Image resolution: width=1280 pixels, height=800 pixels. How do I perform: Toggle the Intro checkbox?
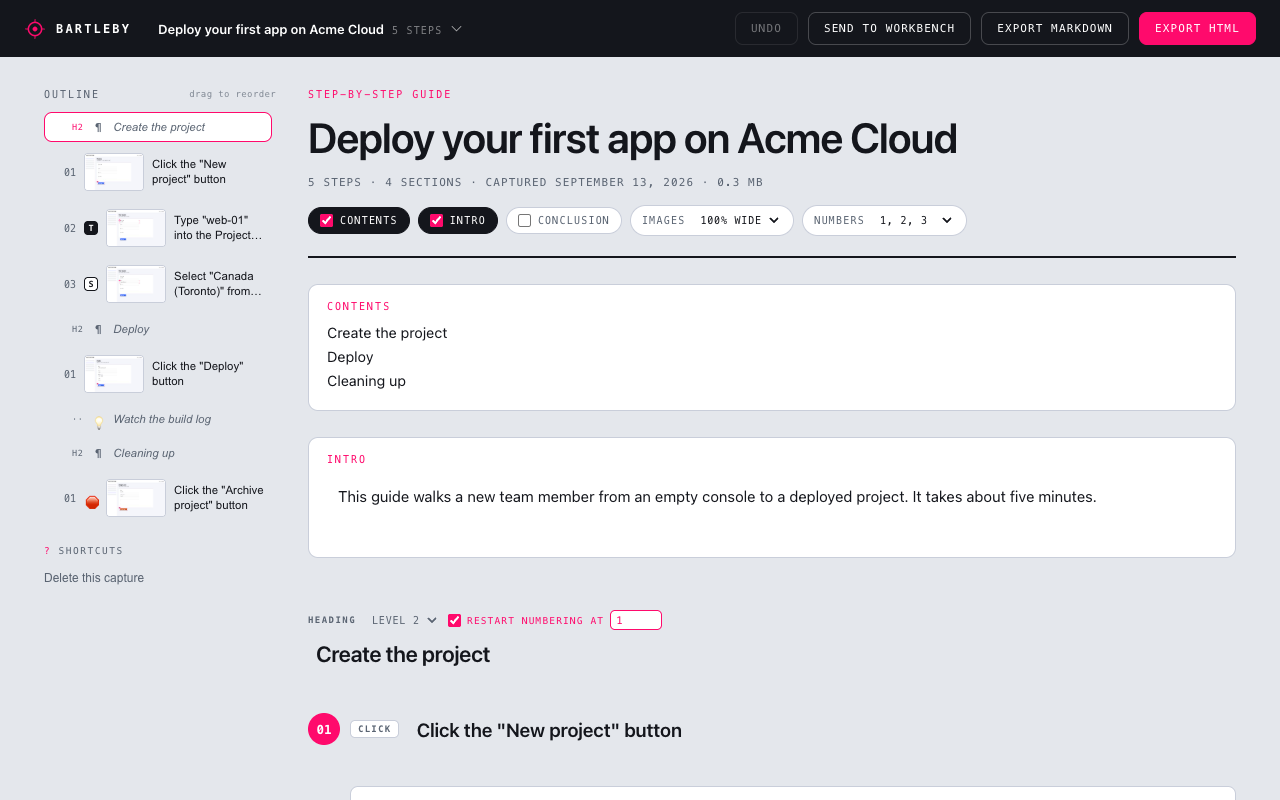(x=437, y=220)
